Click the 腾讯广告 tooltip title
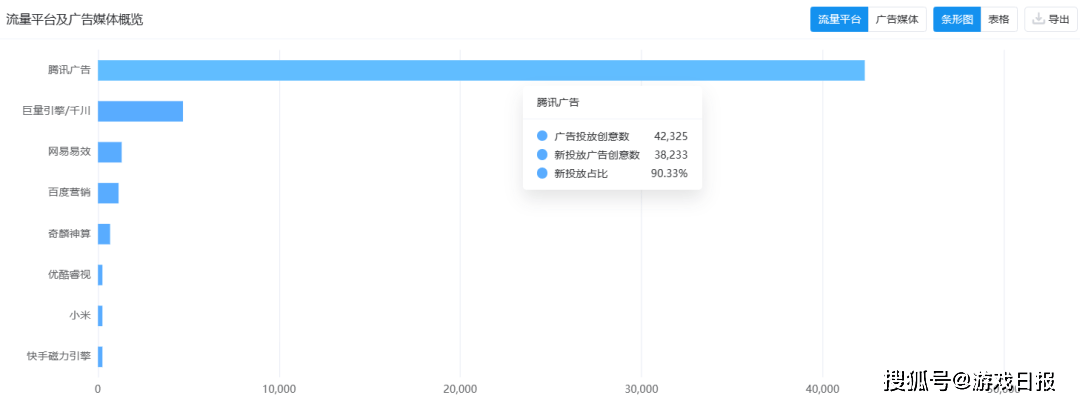 (558, 103)
